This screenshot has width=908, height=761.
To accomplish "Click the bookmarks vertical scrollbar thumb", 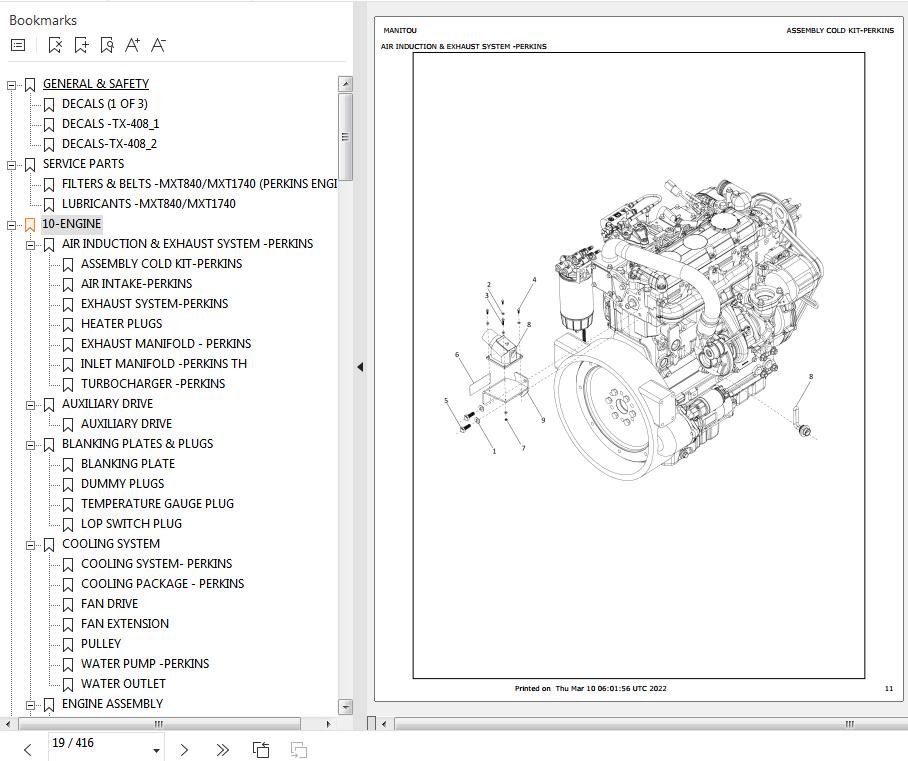I will [x=345, y=137].
